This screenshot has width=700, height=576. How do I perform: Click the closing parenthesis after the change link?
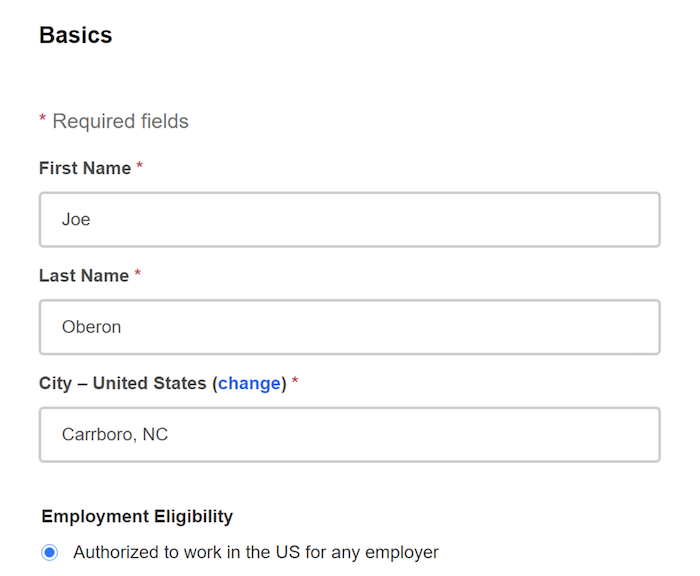[284, 383]
